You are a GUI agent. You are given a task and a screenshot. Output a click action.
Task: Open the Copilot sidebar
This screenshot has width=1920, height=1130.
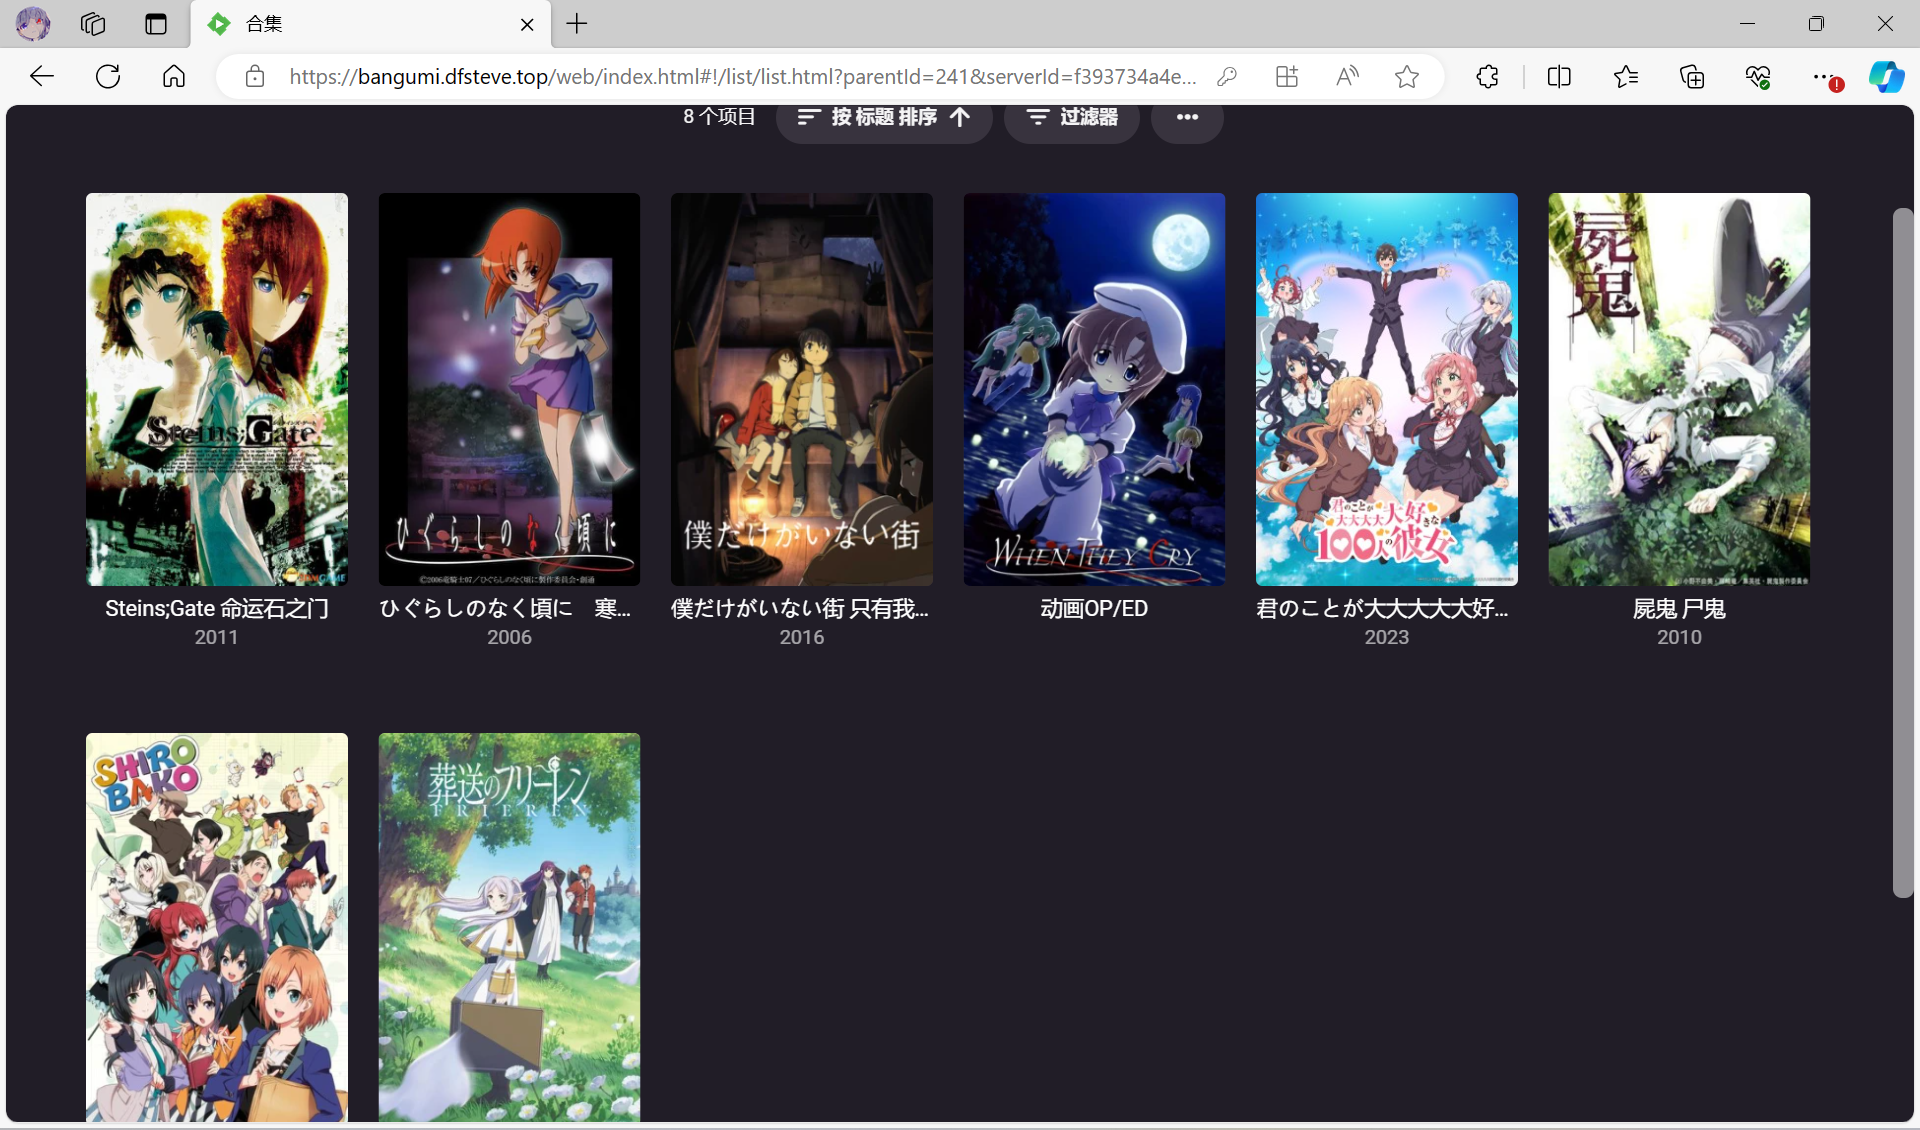[1887, 77]
